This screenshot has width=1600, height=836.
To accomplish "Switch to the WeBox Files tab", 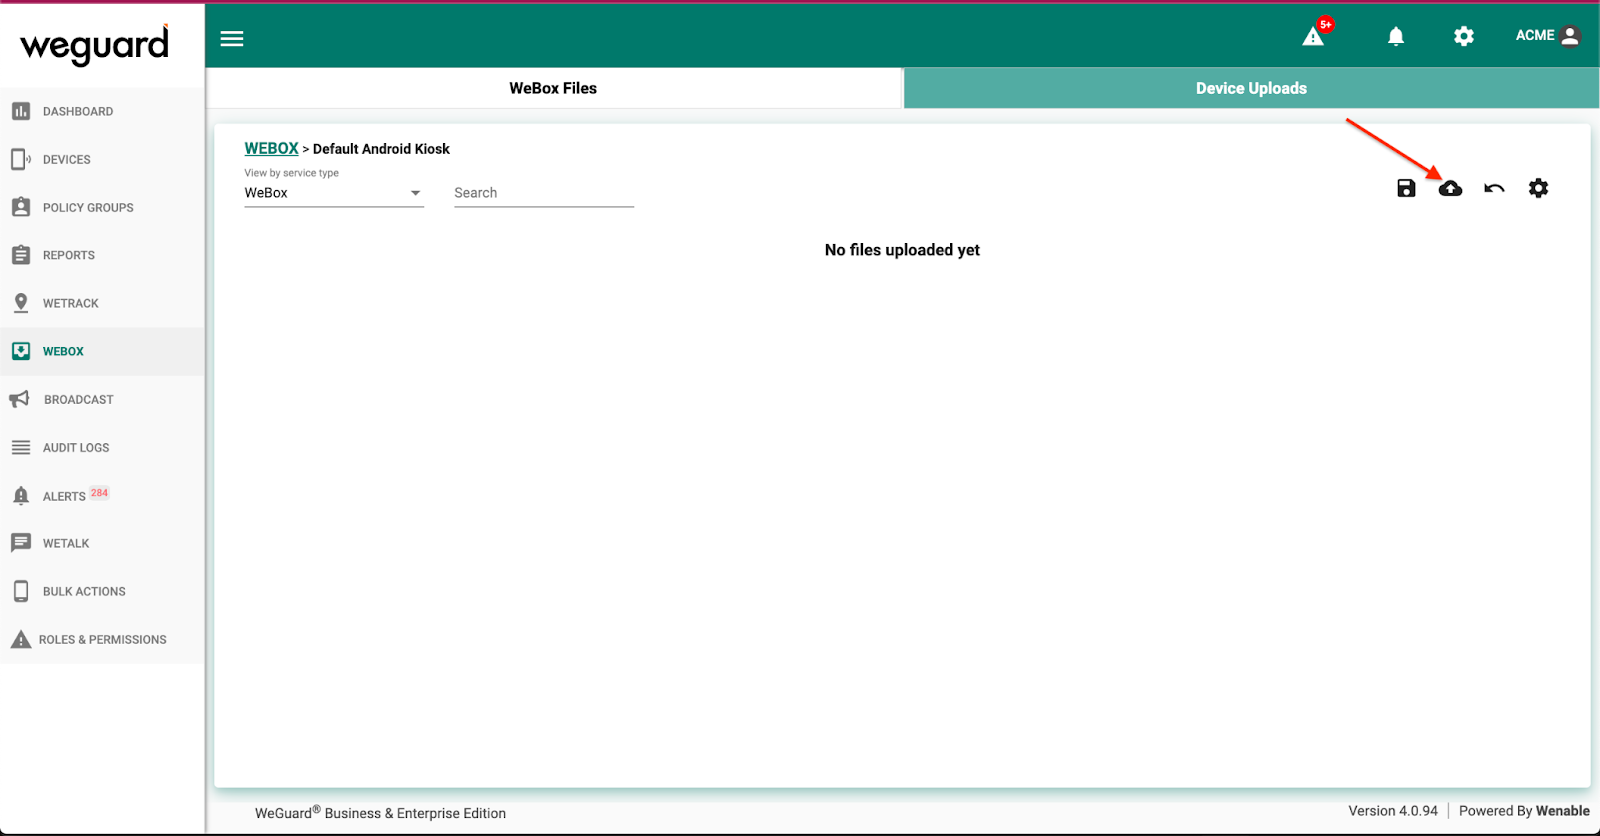I will point(553,88).
